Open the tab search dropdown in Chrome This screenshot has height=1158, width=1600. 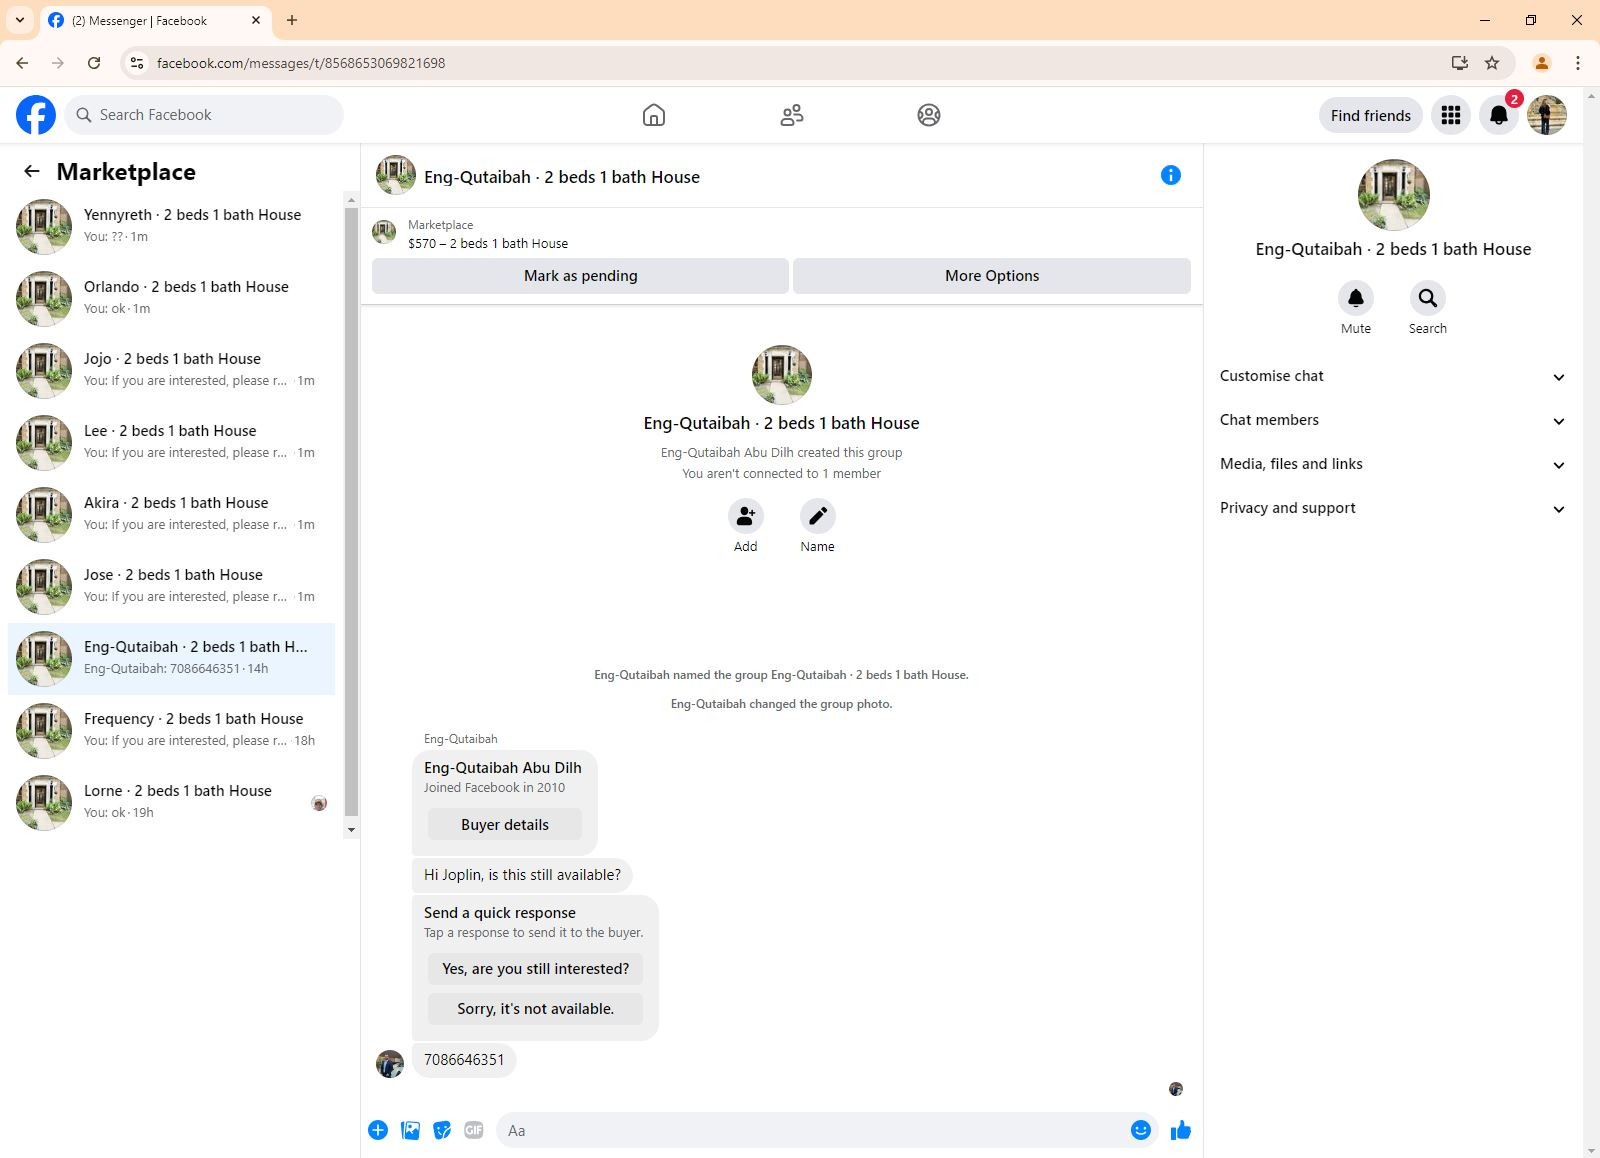20,20
